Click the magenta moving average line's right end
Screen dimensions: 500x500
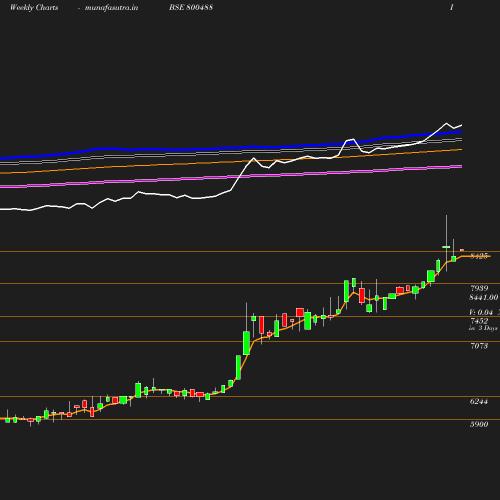click(460, 166)
